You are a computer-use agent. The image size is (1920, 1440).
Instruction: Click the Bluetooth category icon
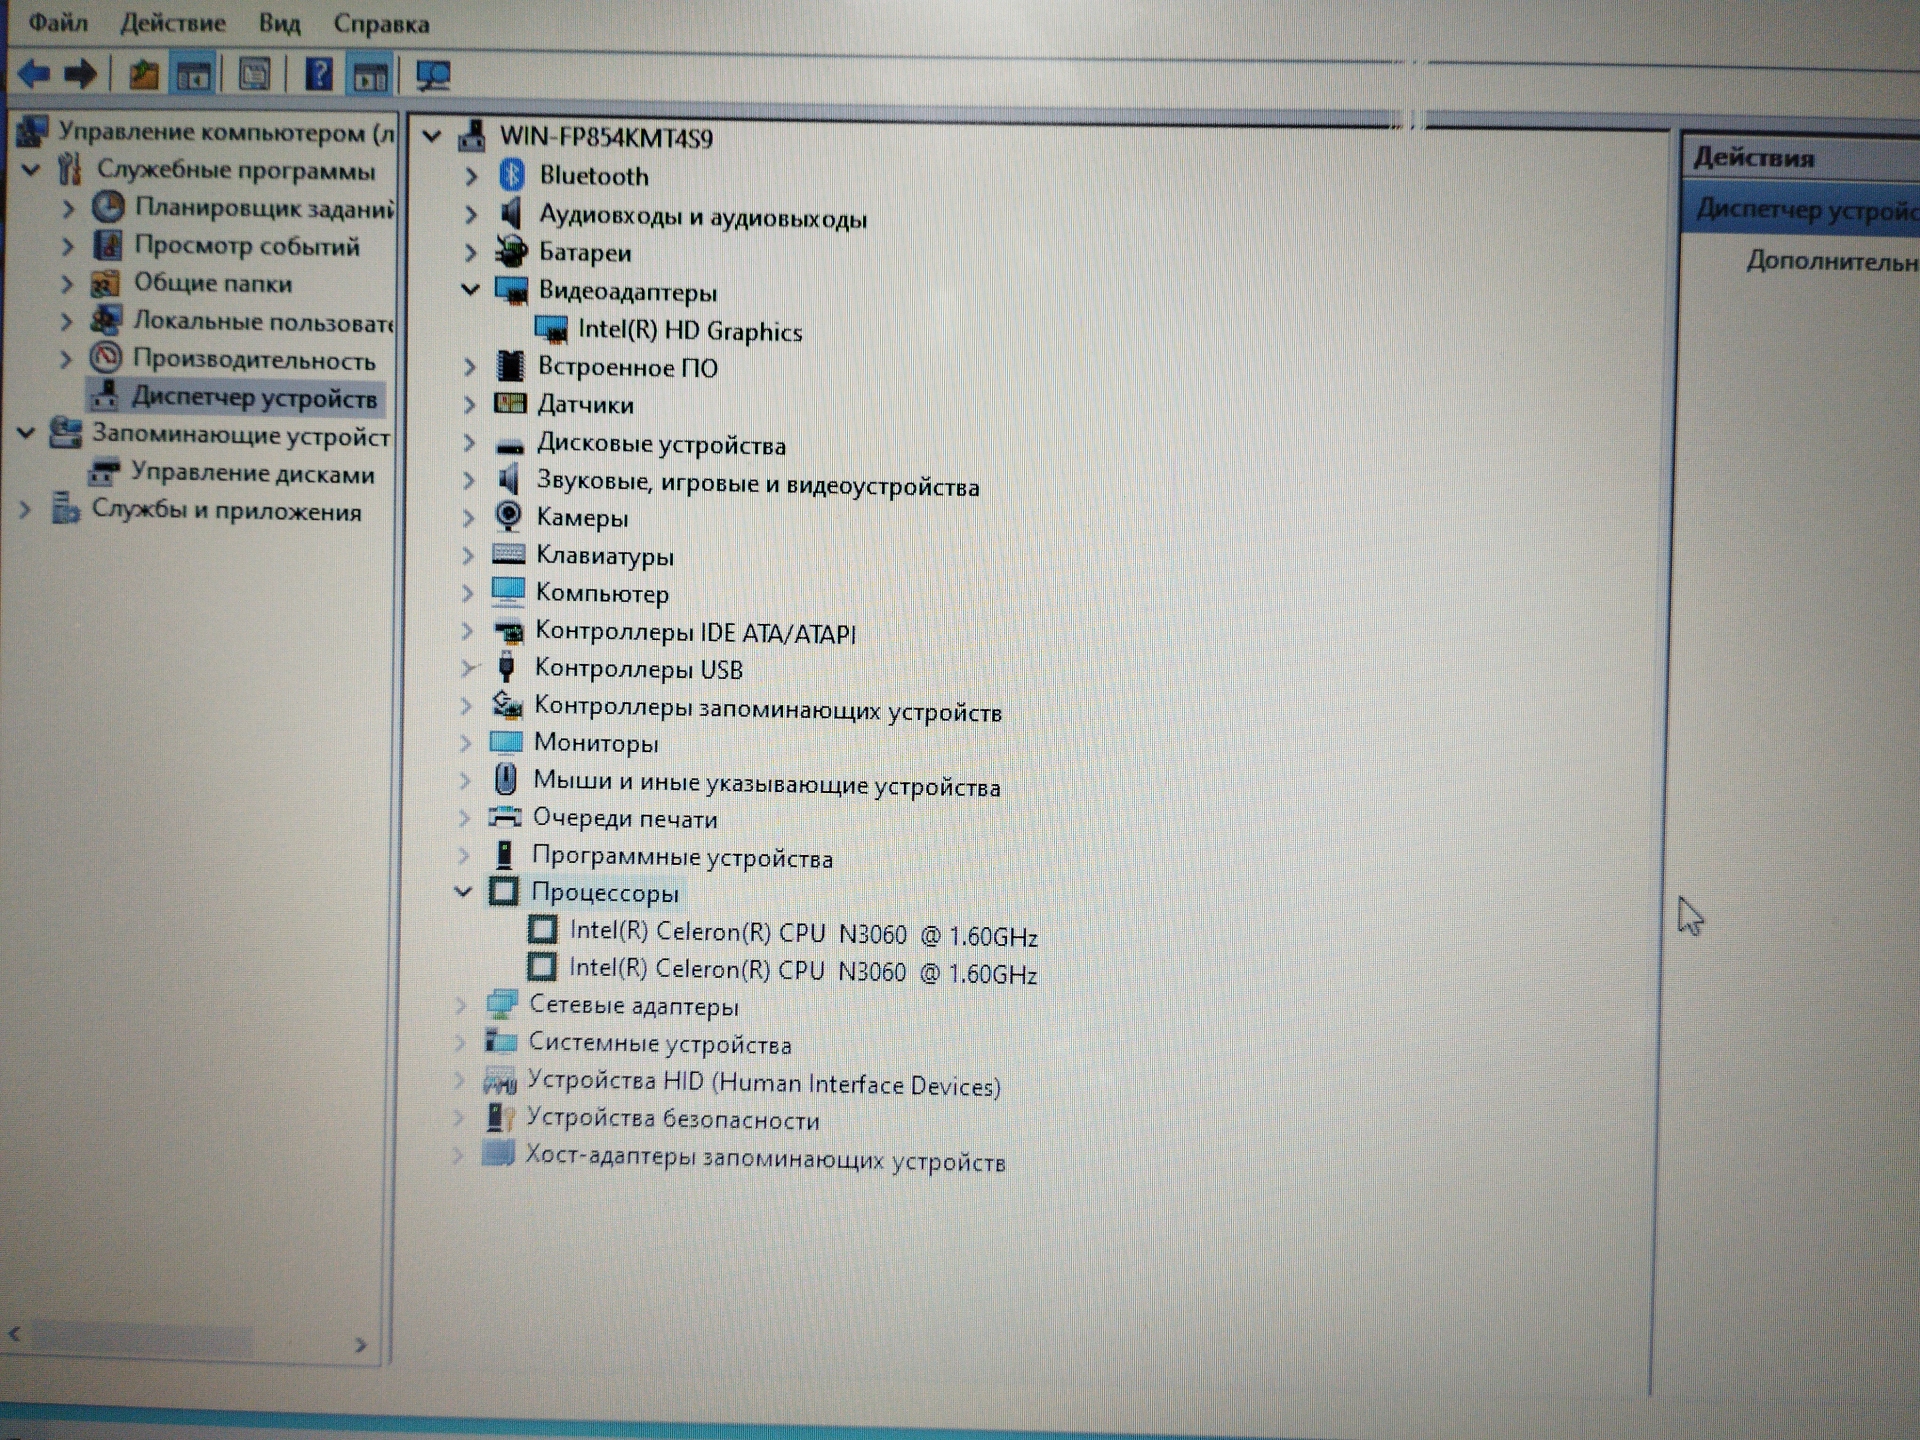(512, 175)
